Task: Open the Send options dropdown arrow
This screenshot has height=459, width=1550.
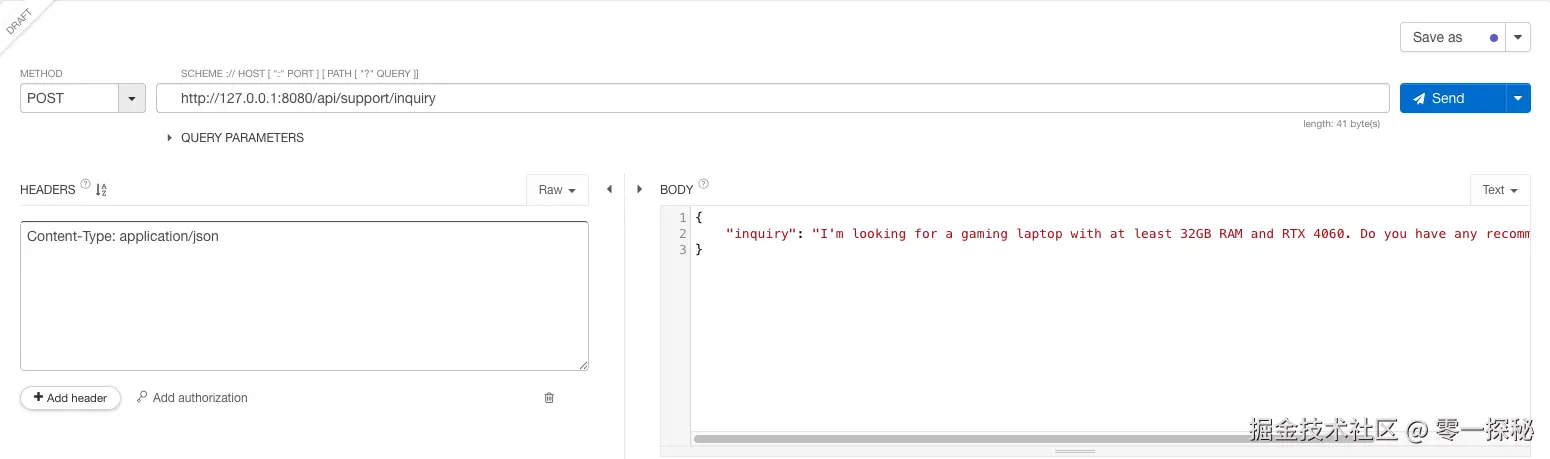Action: point(1518,98)
